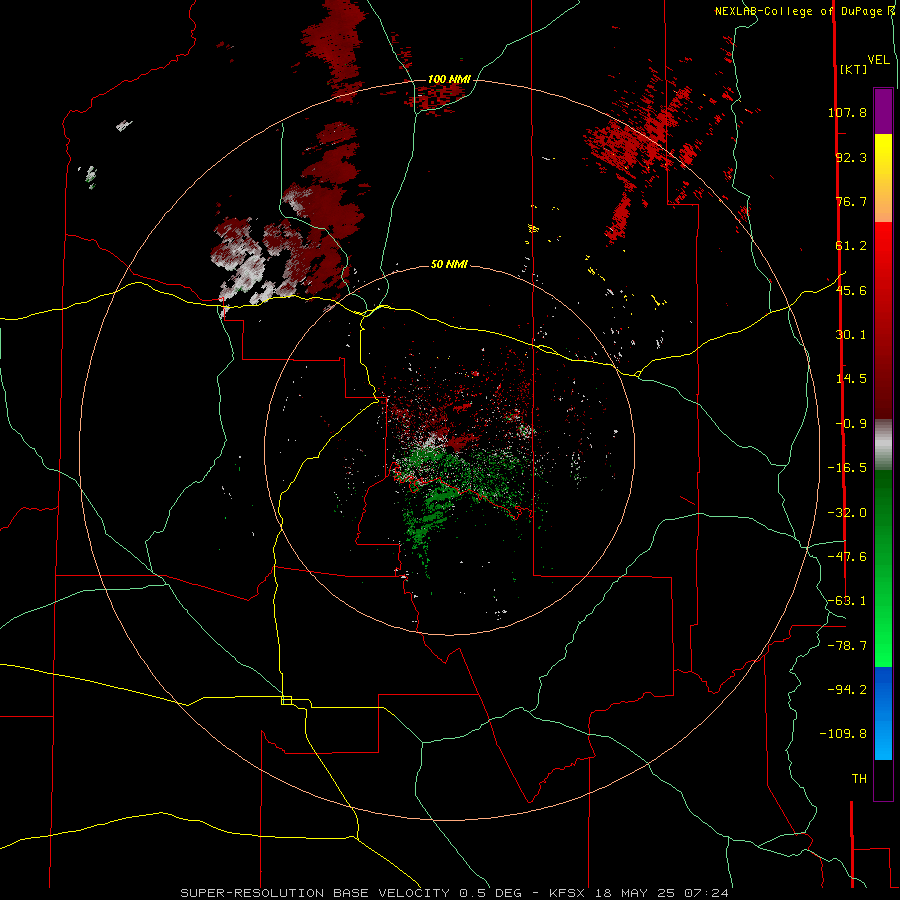Select the 14.5 scale value
Screen dimensions: 900x900
851,379
